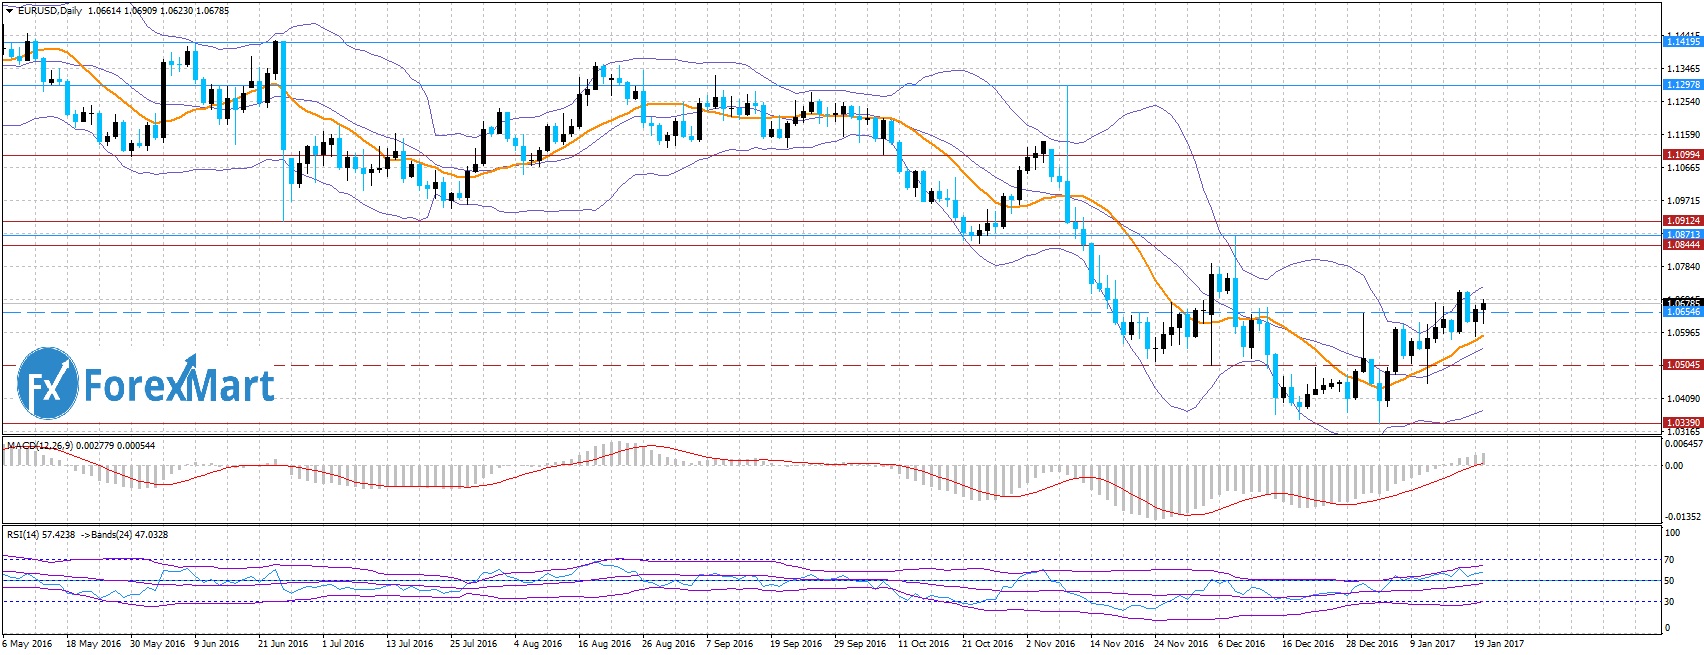1704x655 pixels.
Task: Click the ForexMart watermark text
Action: (x=178, y=385)
